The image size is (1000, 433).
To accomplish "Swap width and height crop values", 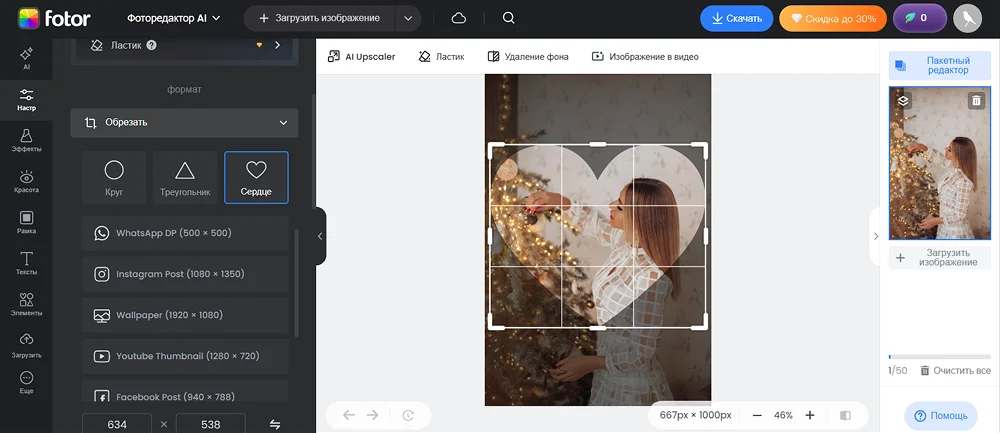I will (x=275, y=424).
